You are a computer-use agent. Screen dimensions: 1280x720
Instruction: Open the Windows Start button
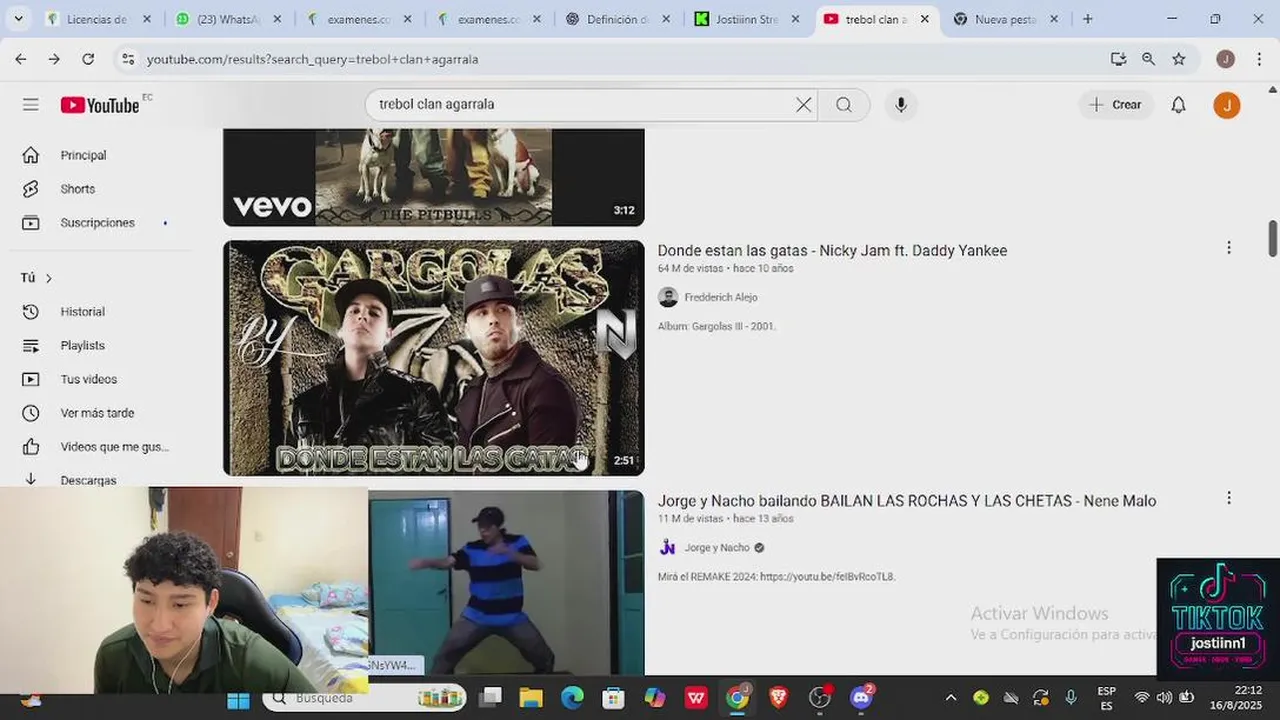238,699
